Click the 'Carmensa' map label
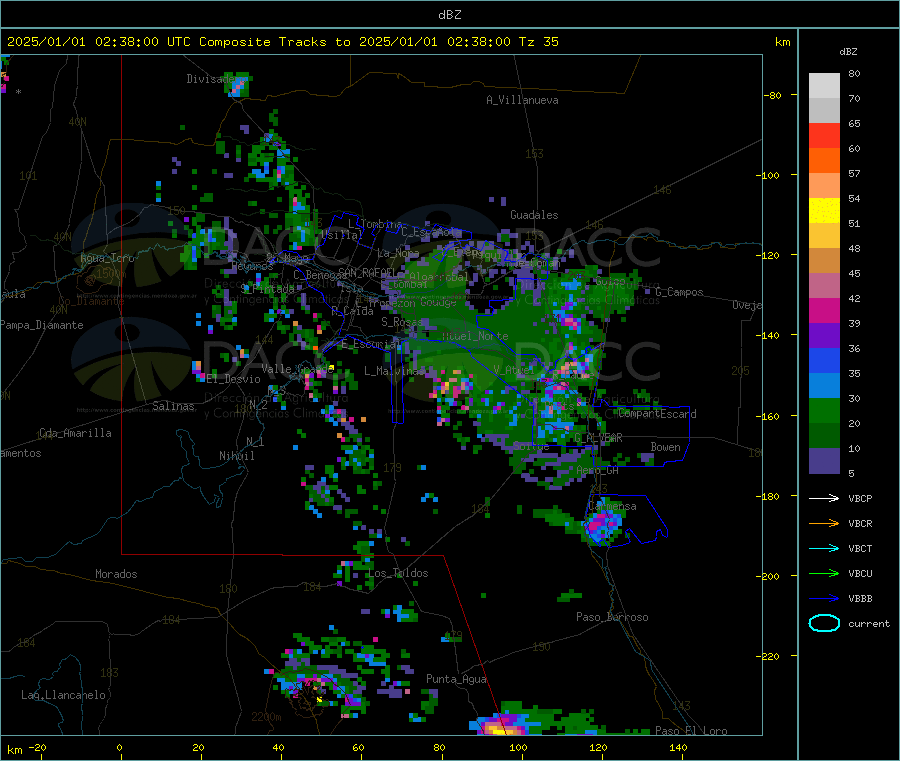The height and width of the screenshot is (761, 900). (612, 507)
